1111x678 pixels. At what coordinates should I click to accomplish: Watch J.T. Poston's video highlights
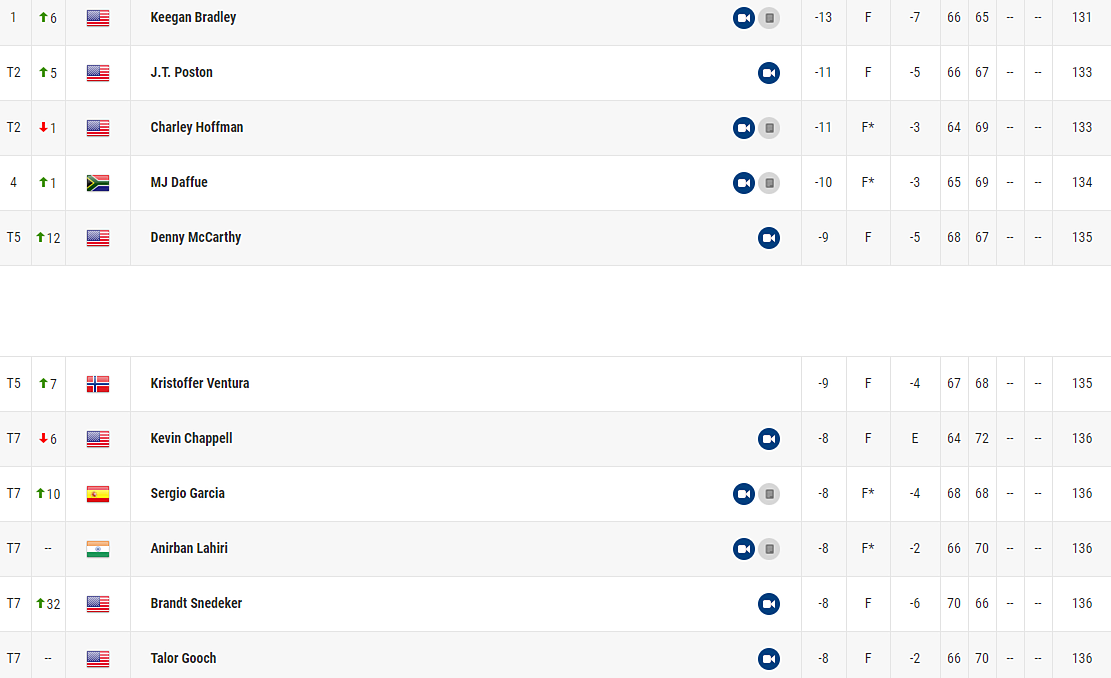[x=768, y=73]
